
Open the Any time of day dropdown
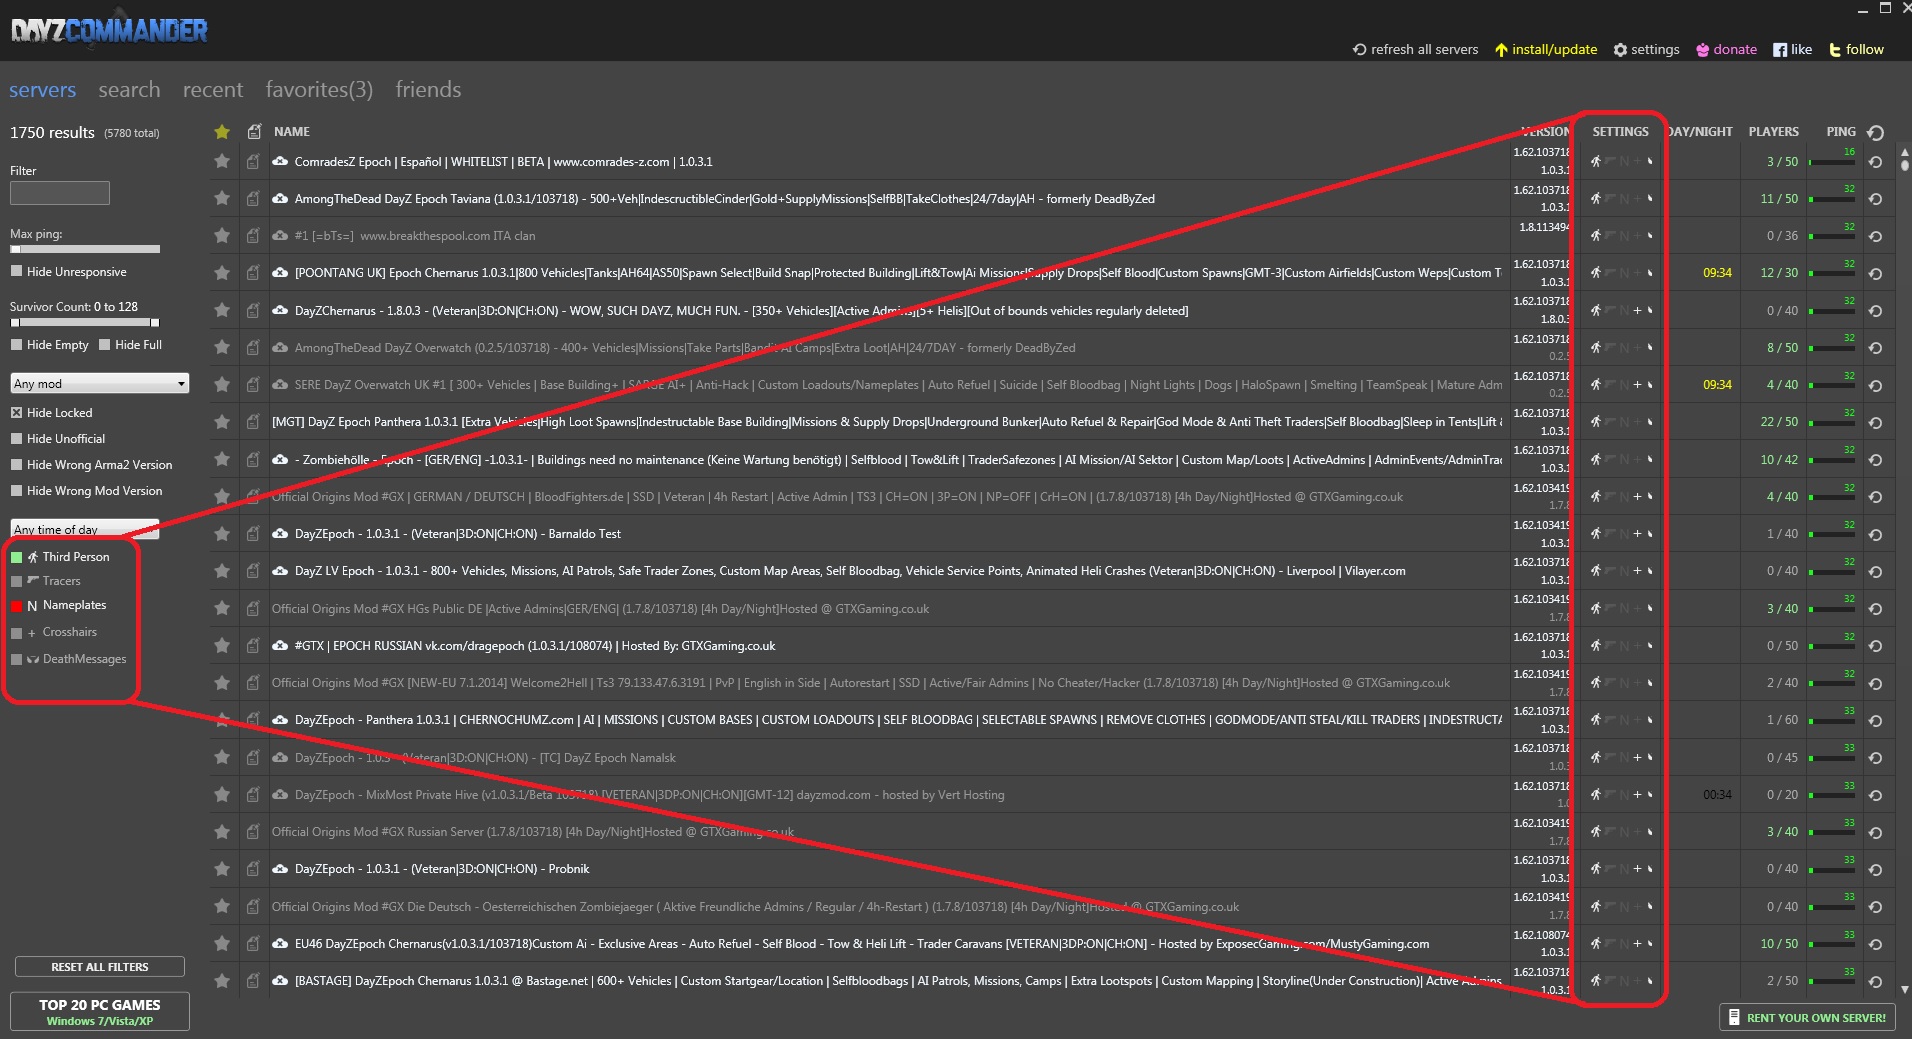pyautogui.click(x=85, y=529)
